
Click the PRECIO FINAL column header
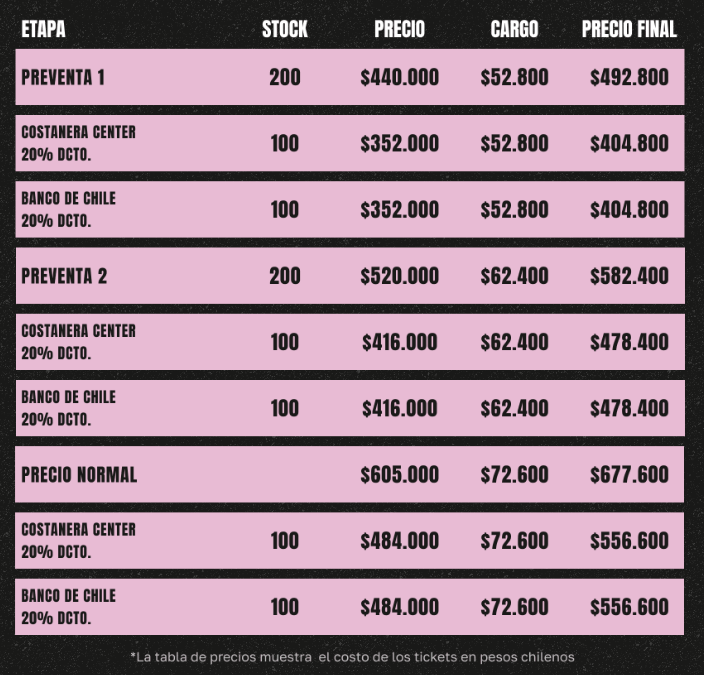click(629, 30)
